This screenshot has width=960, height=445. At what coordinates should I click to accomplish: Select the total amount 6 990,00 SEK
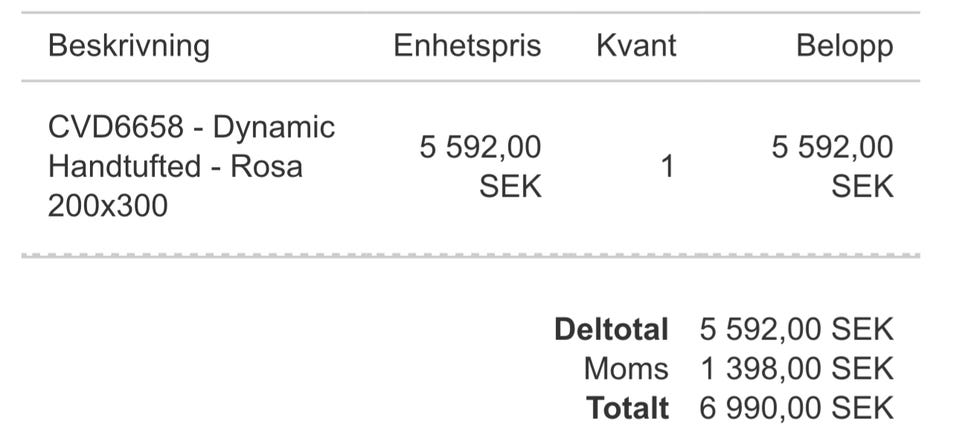[x=796, y=408]
